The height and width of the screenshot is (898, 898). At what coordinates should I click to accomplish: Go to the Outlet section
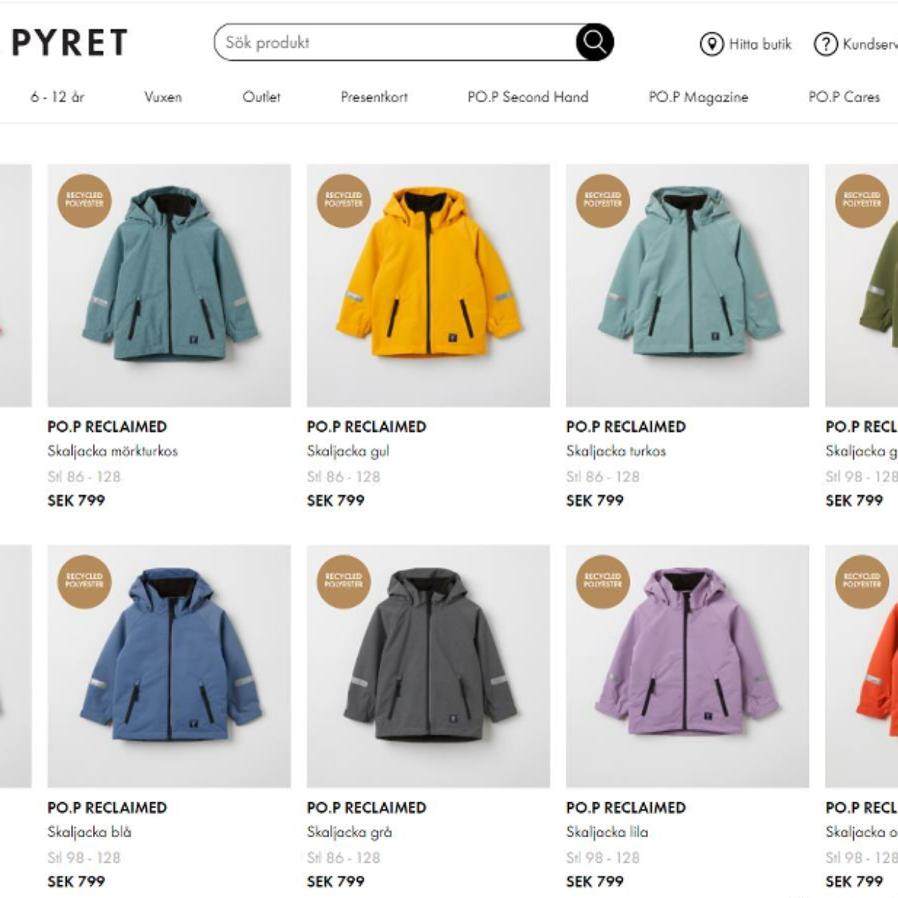pyautogui.click(x=261, y=97)
